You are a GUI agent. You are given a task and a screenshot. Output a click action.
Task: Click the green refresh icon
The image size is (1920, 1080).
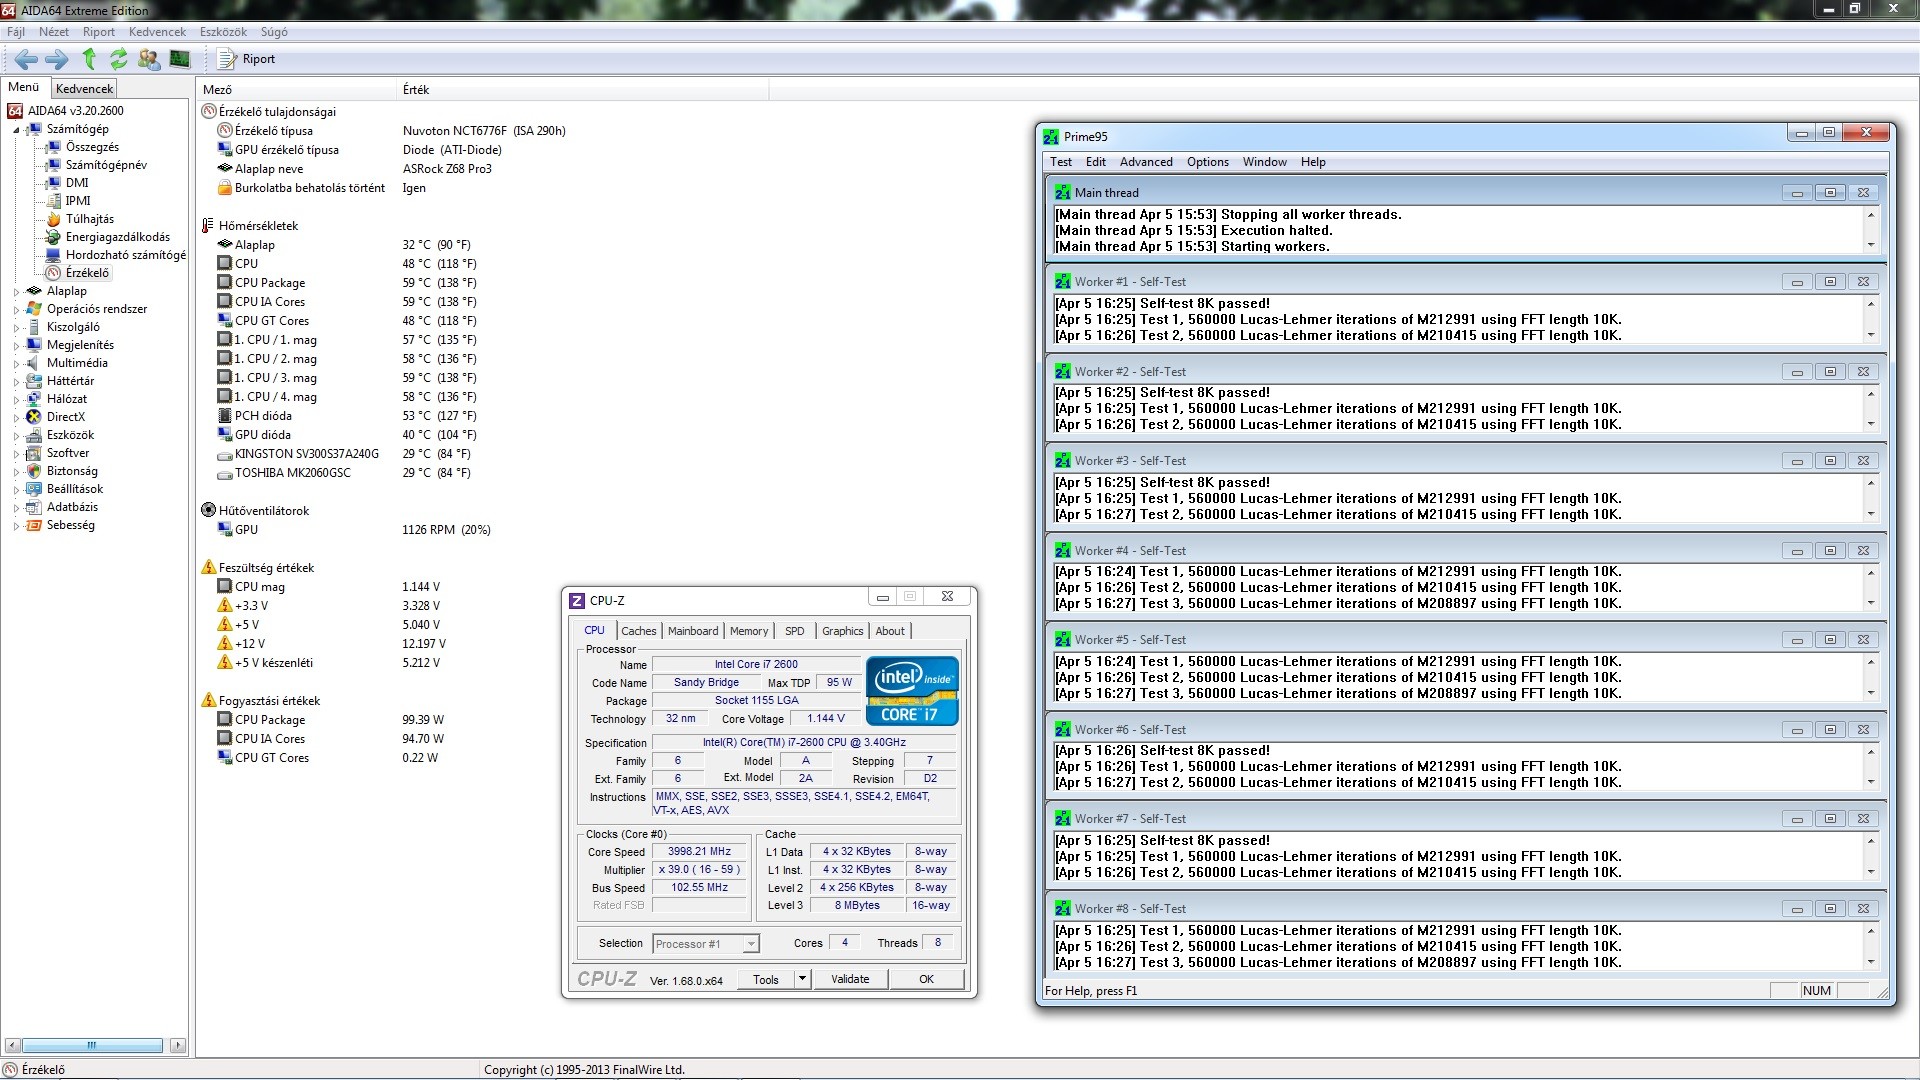pyautogui.click(x=118, y=59)
